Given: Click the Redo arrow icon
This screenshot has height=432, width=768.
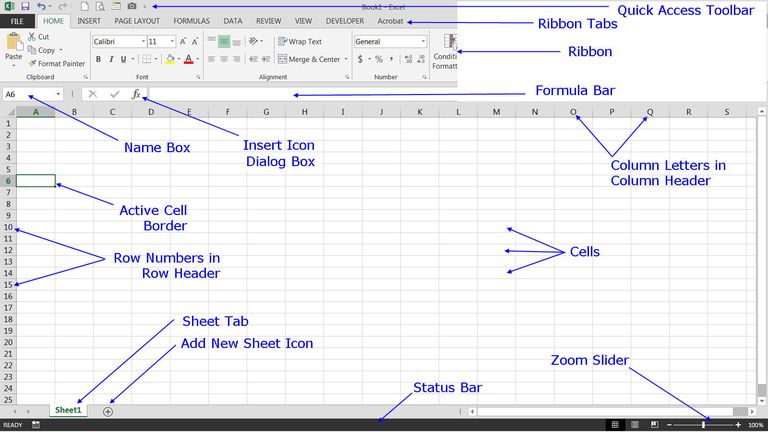Looking at the screenshot, I should pos(62,6).
